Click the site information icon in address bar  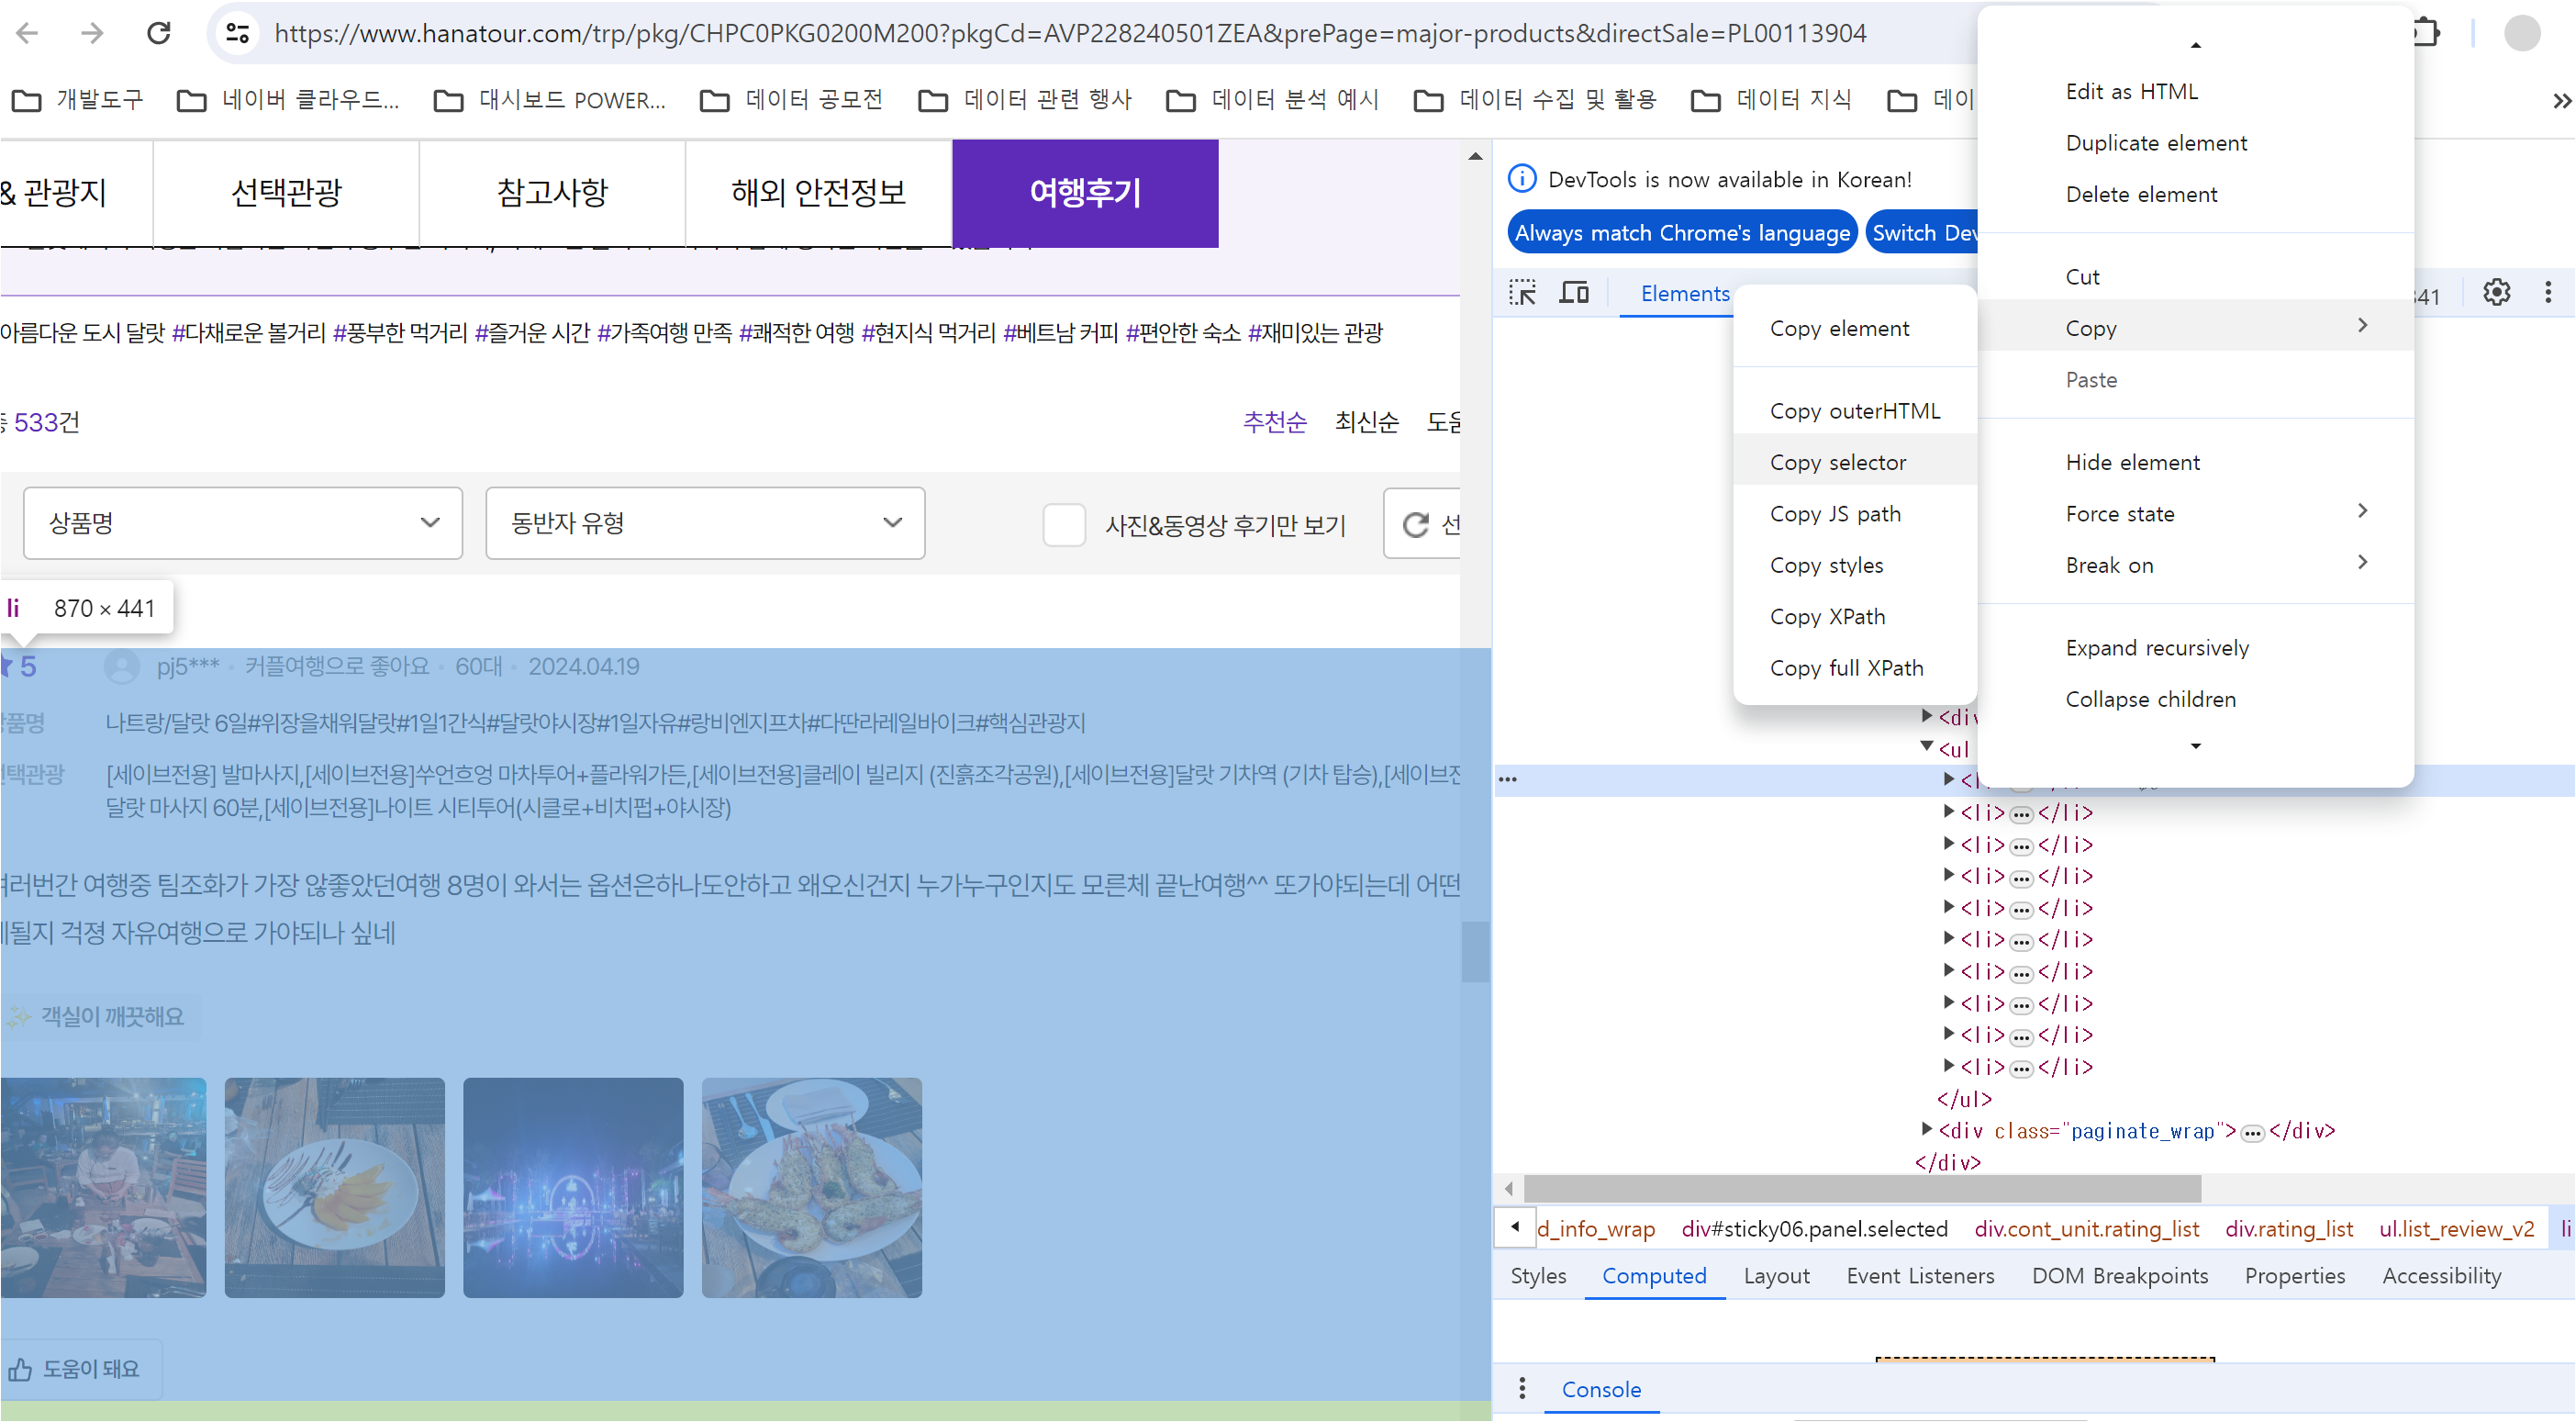tap(237, 33)
